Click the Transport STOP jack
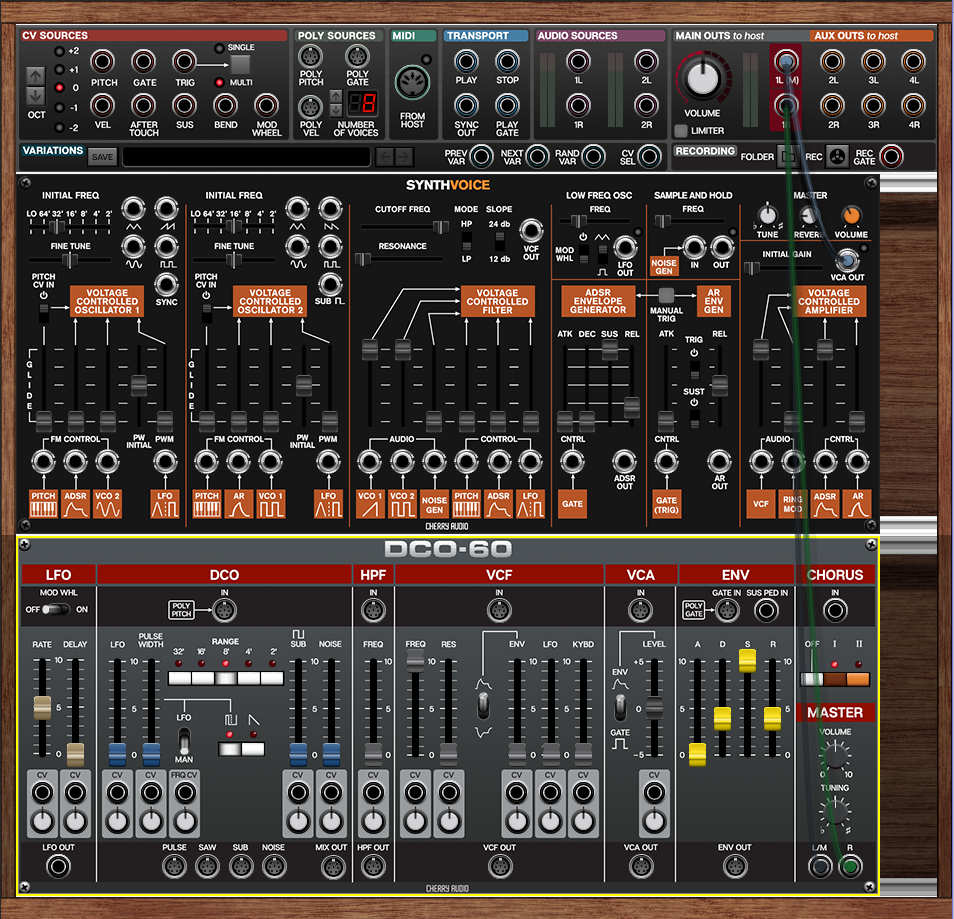954x919 pixels. pos(507,61)
